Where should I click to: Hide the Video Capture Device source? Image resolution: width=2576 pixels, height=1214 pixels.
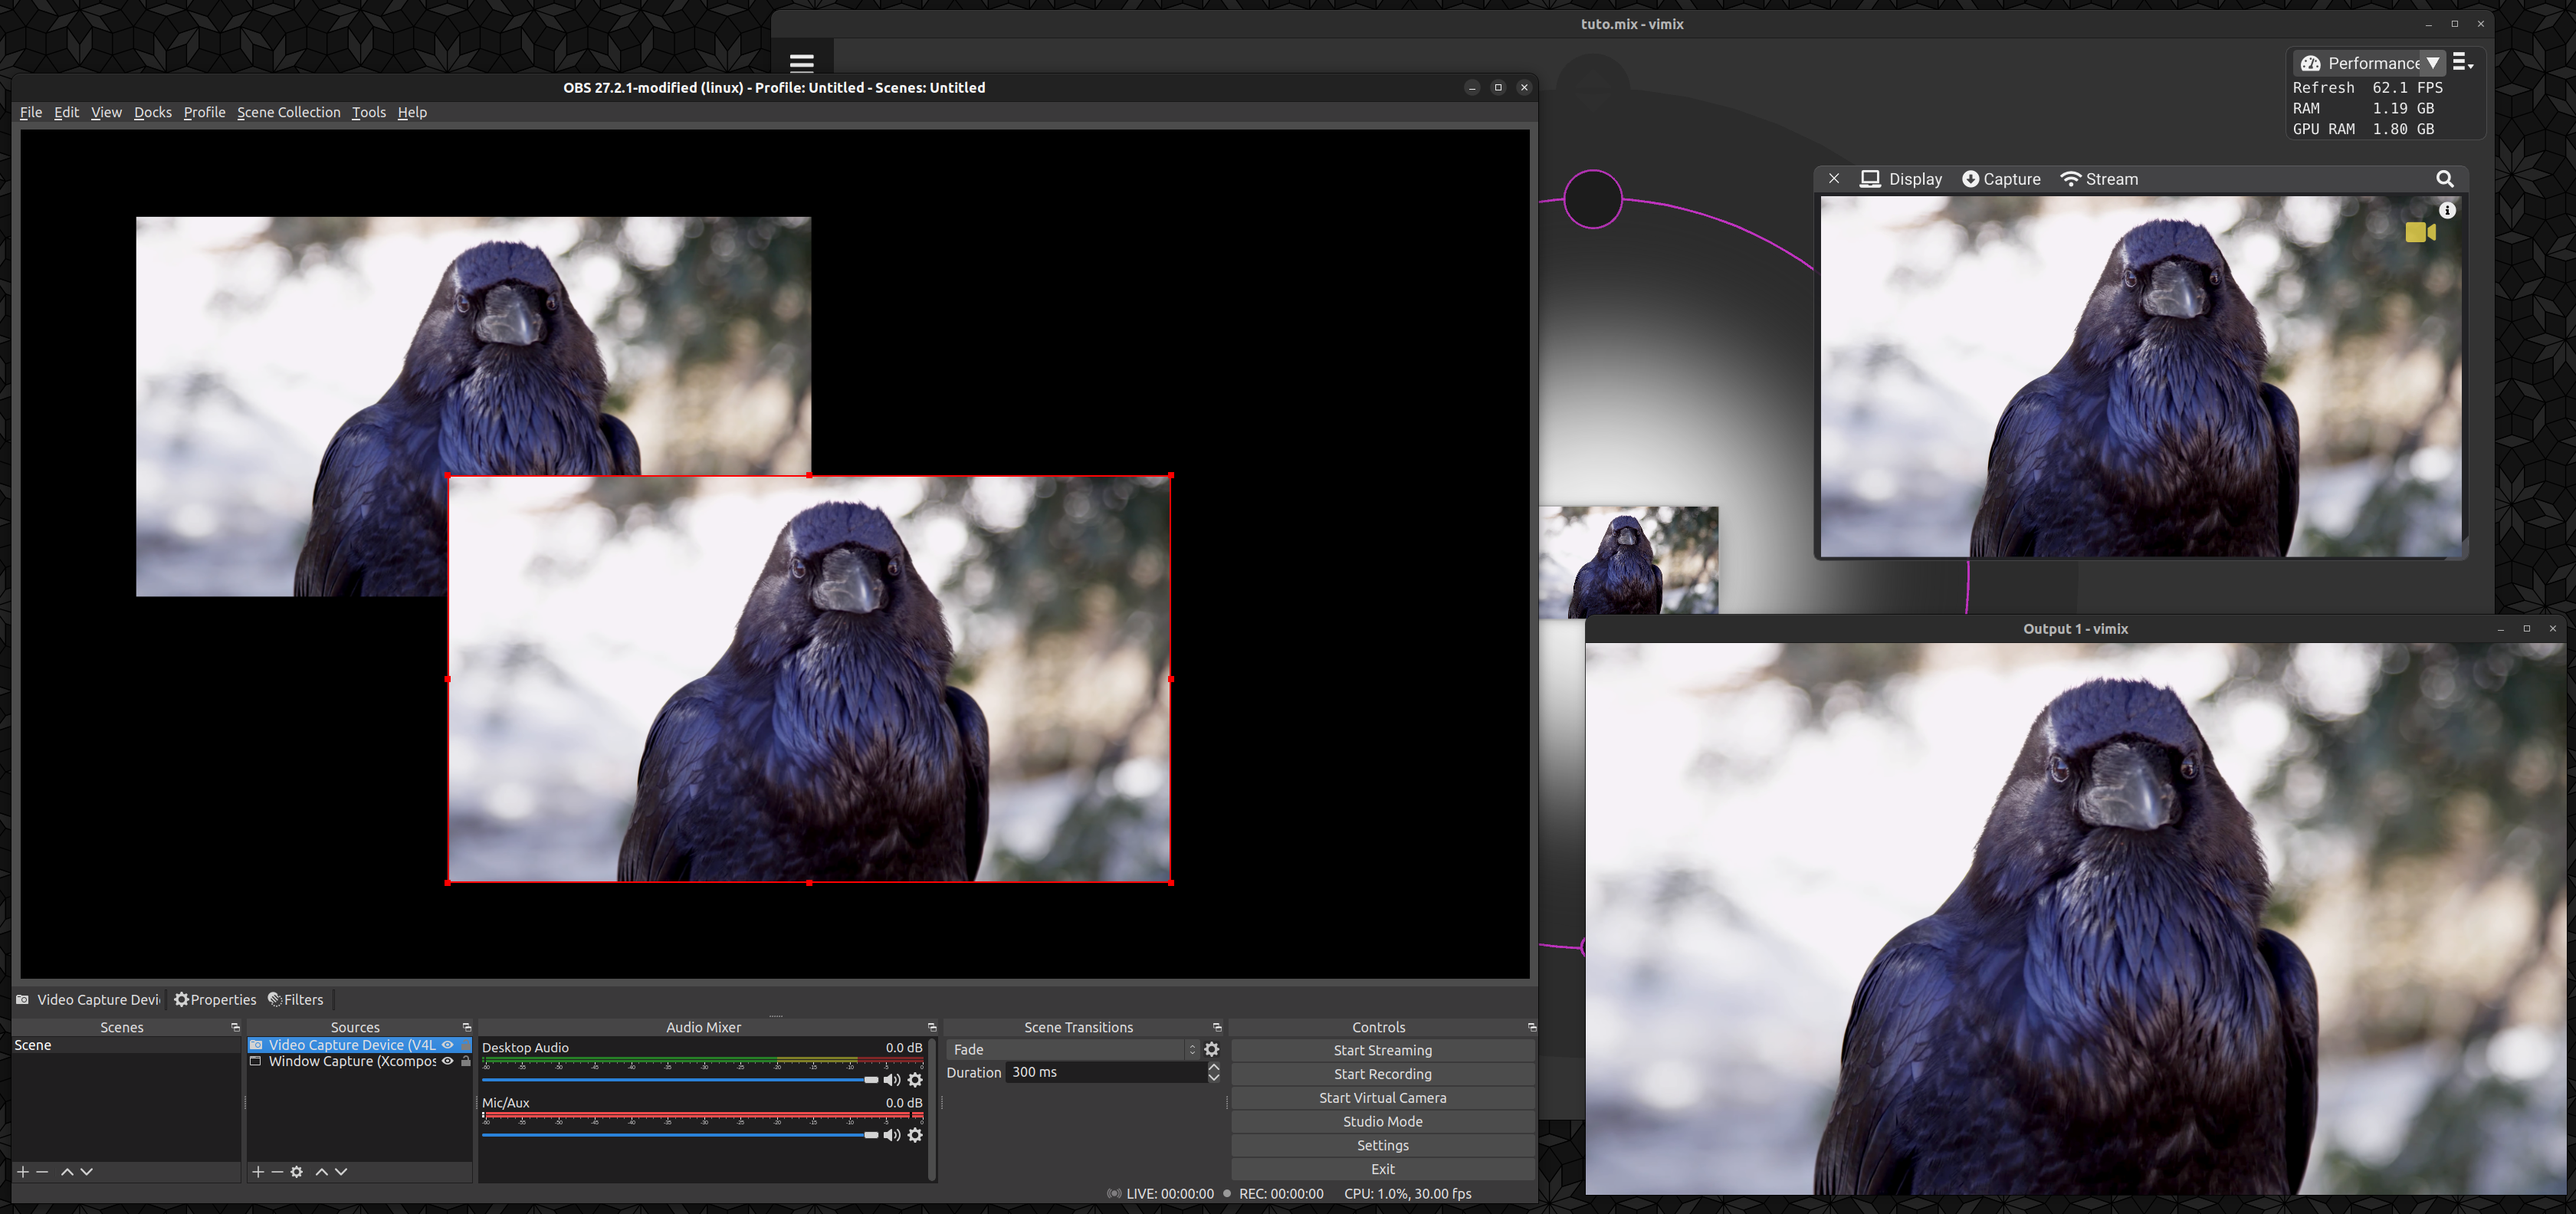click(x=448, y=1045)
